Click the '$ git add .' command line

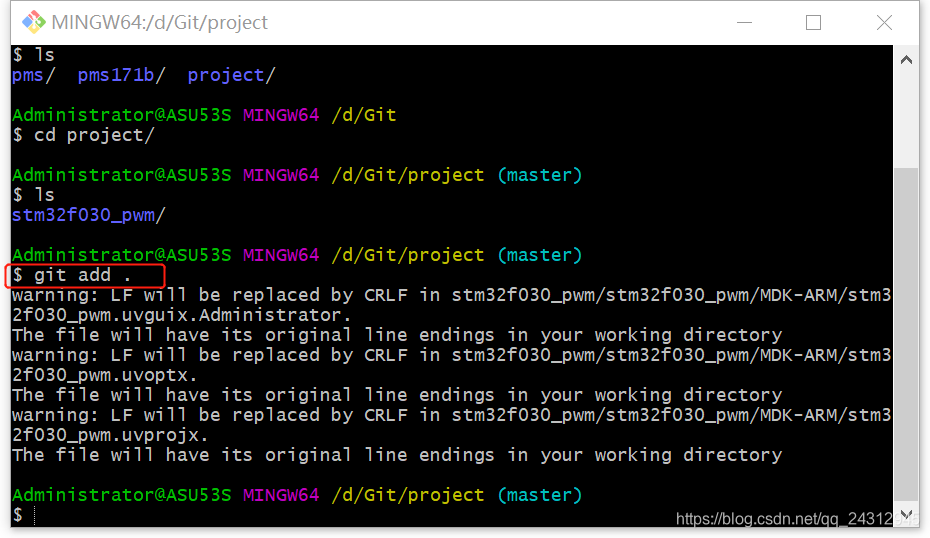72,275
